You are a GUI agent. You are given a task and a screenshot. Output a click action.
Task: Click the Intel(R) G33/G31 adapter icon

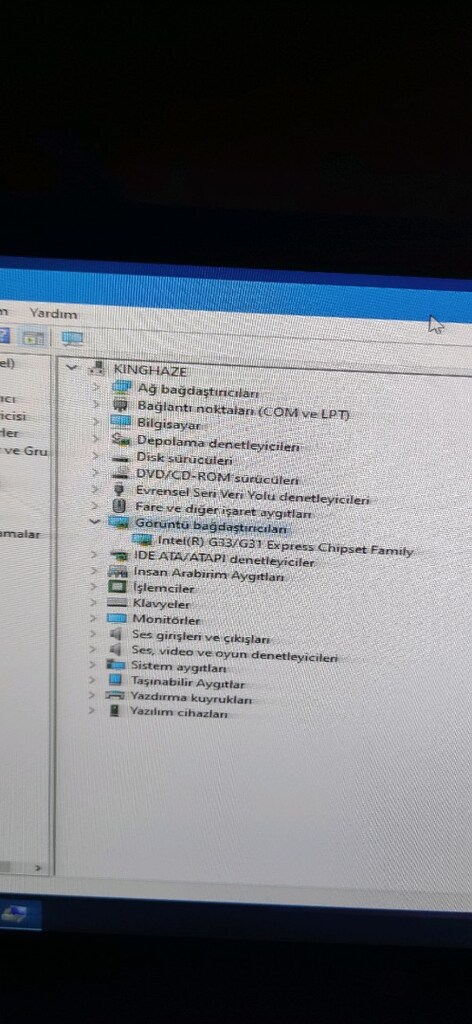coord(142,539)
